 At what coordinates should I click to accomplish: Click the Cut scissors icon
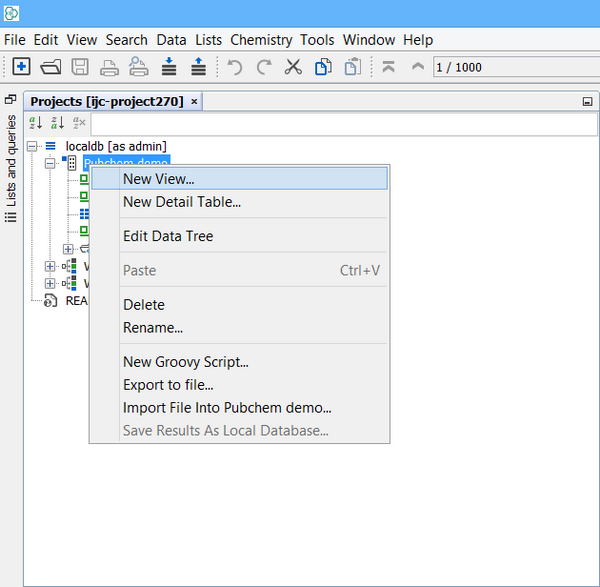[293, 67]
